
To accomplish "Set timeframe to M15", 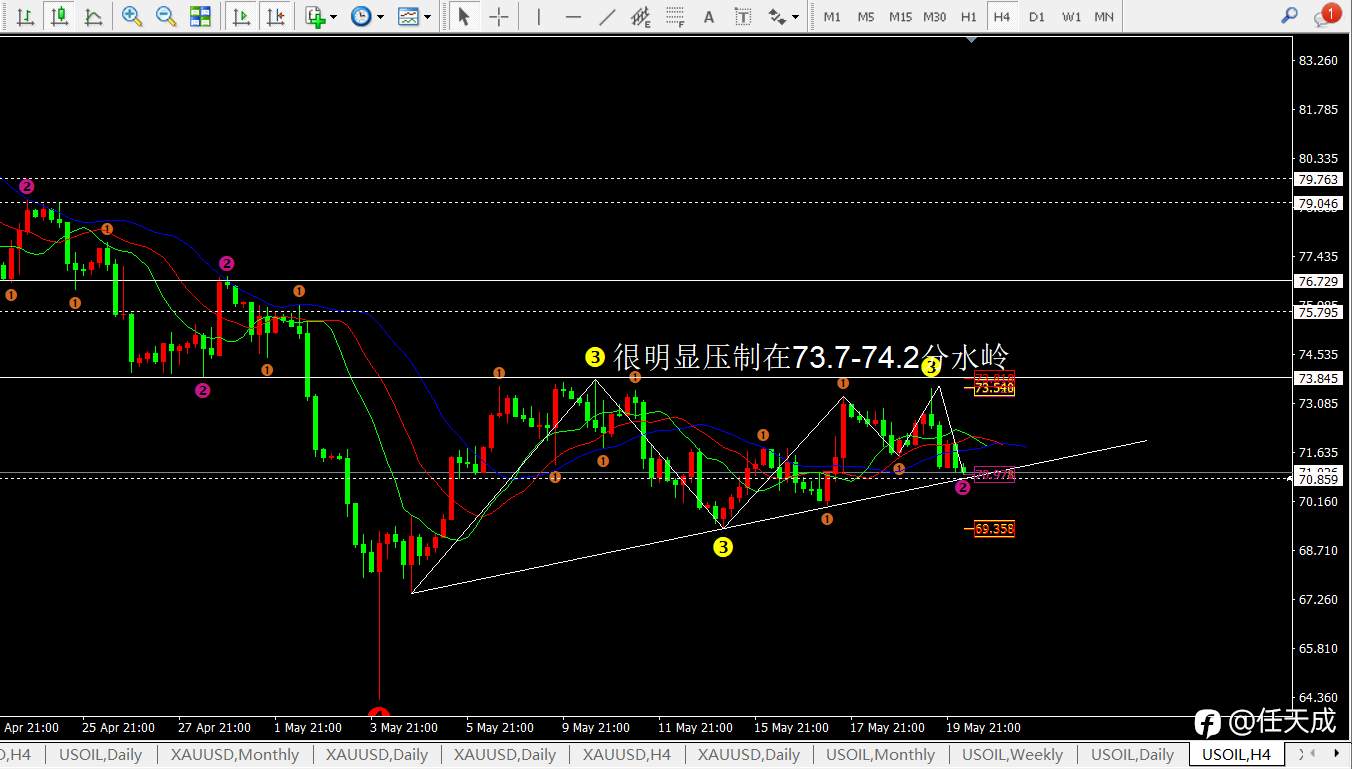I will (900, 17).
